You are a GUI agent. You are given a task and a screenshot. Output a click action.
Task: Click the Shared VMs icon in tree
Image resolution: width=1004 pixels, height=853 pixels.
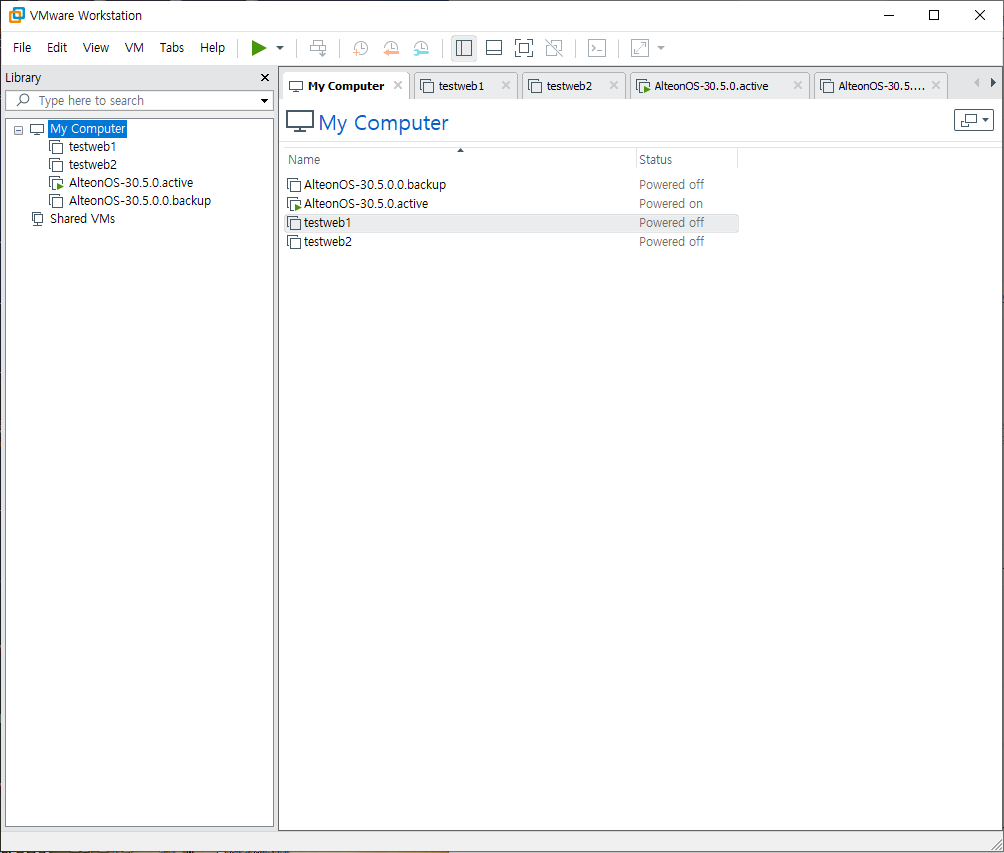[38, 219]
